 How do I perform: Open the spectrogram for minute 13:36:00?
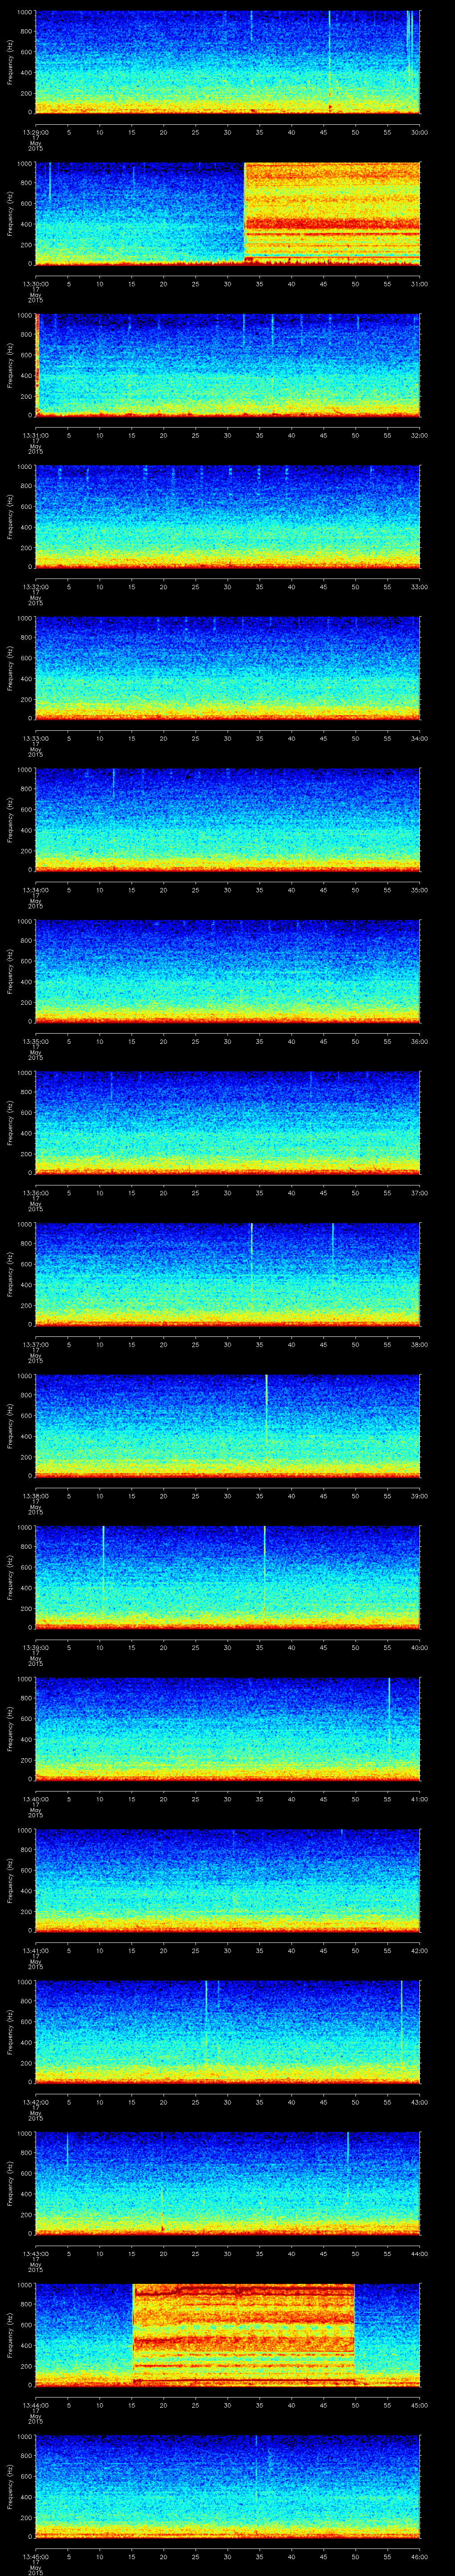pyautogui.click(x=228, y=1123)
